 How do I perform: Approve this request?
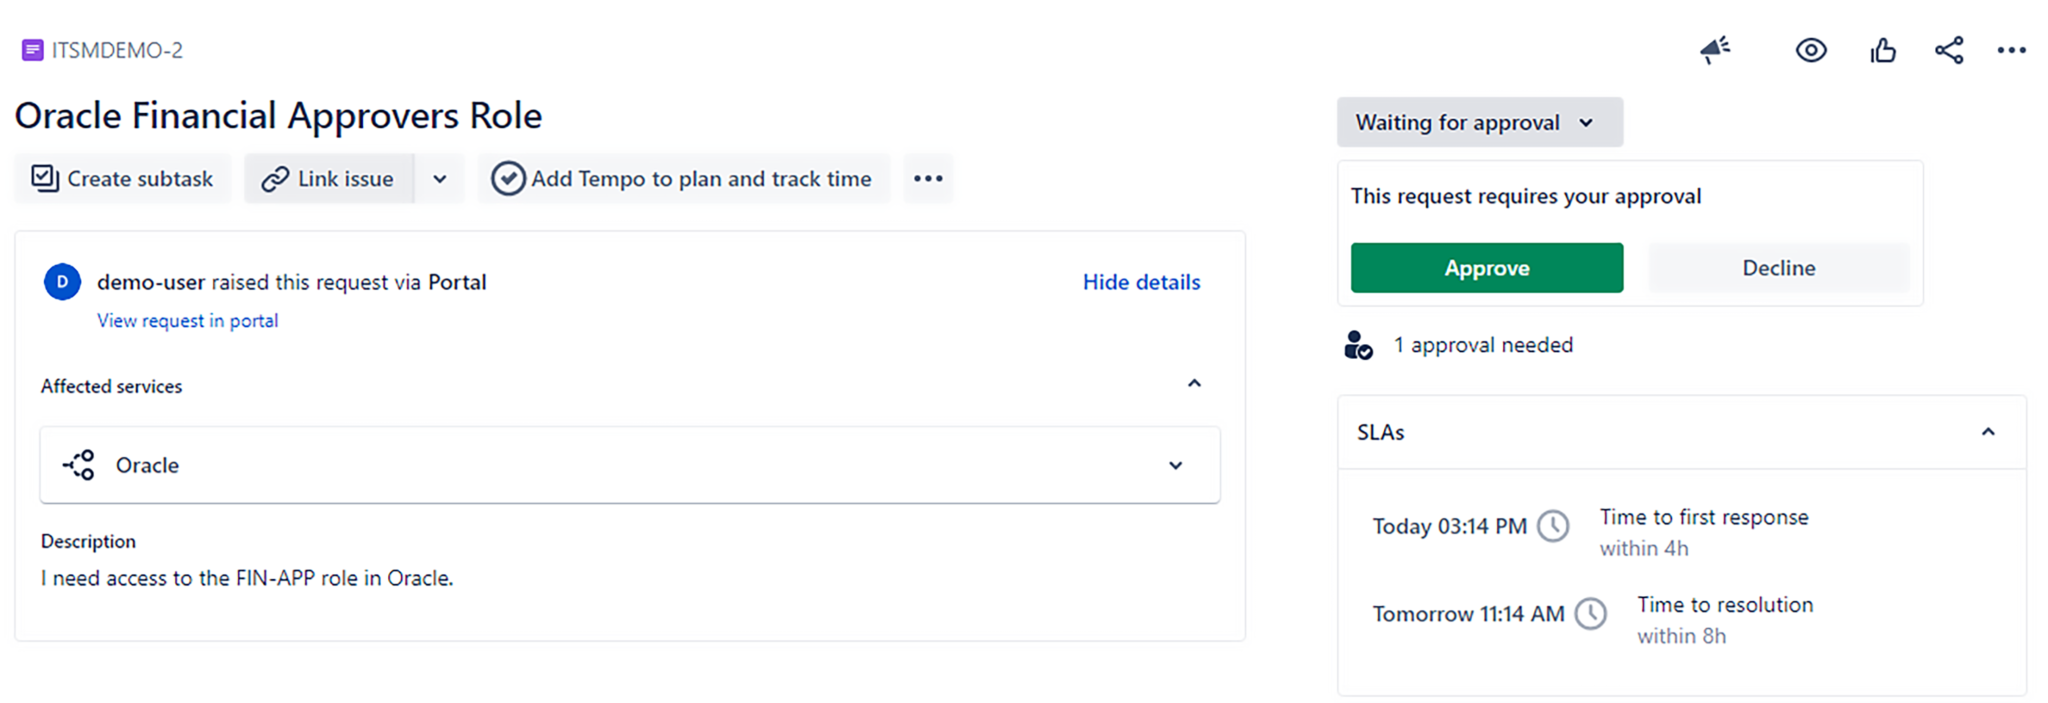[1486, 267]
